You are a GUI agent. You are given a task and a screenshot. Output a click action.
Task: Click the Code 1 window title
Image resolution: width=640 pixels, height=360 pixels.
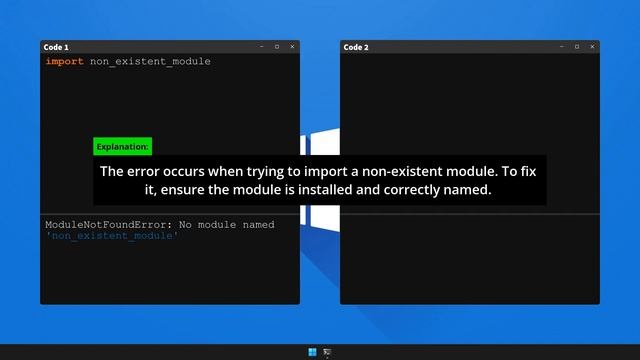pos(56,47)
